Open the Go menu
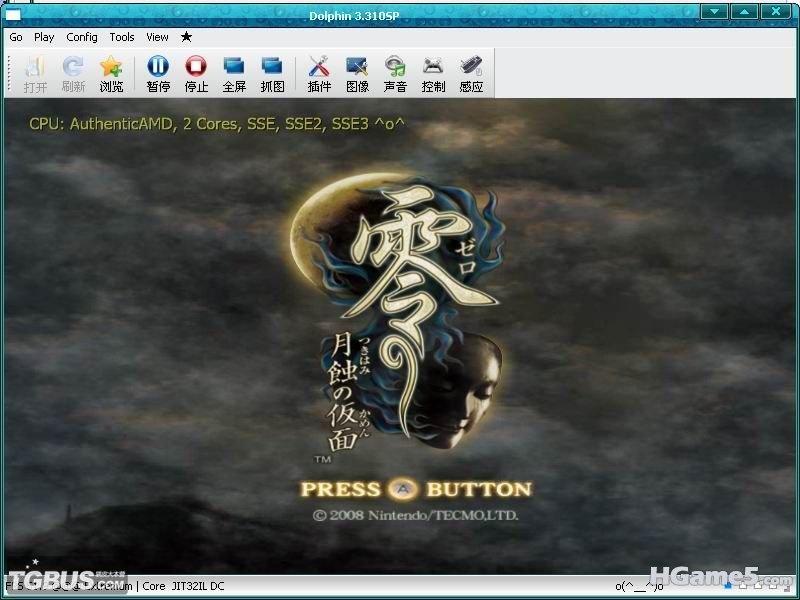 (16, 37)
